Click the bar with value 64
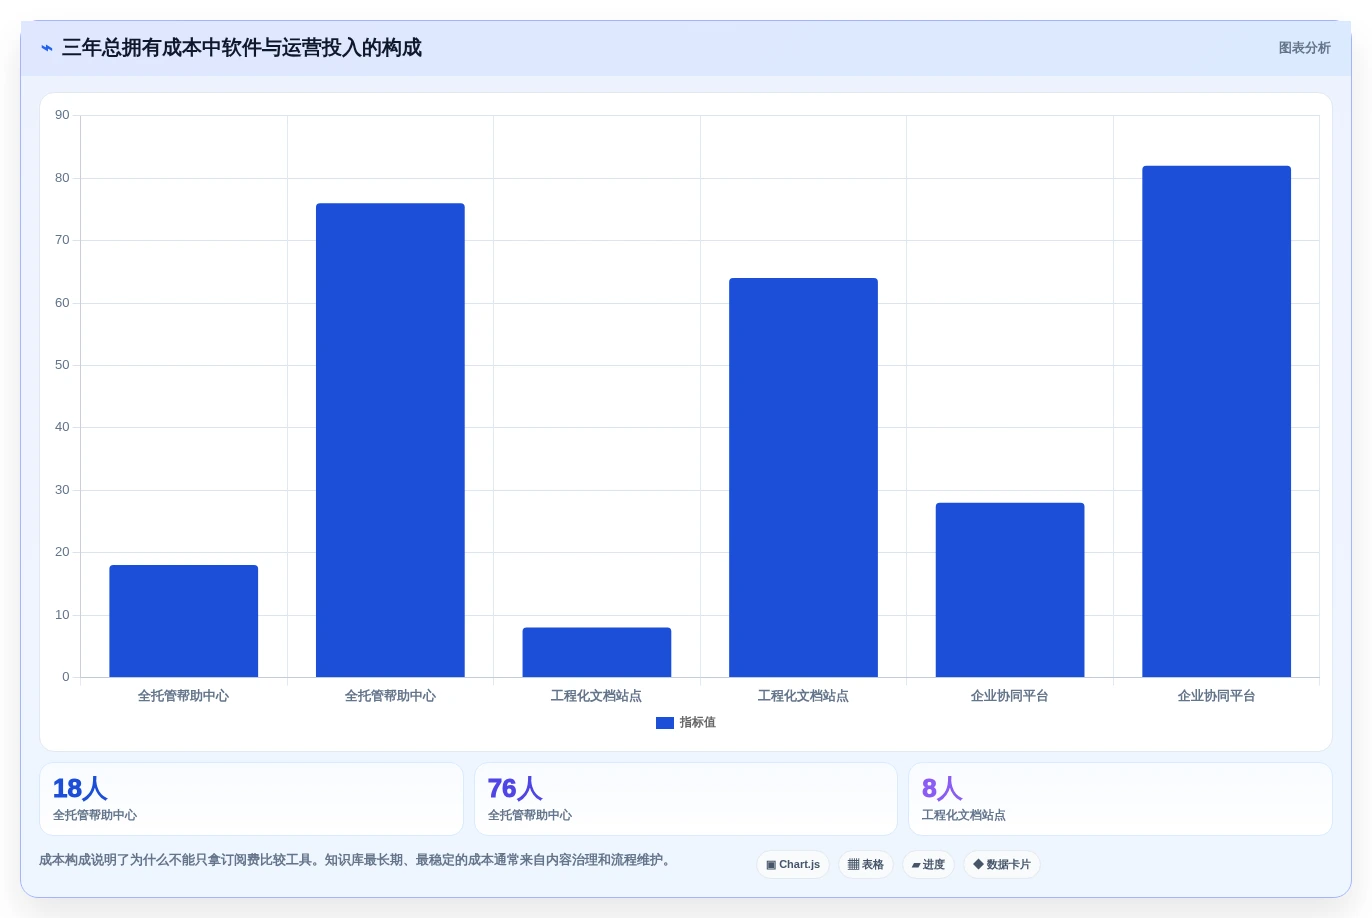Screen dimensions: 1372x918 (803, 477)
